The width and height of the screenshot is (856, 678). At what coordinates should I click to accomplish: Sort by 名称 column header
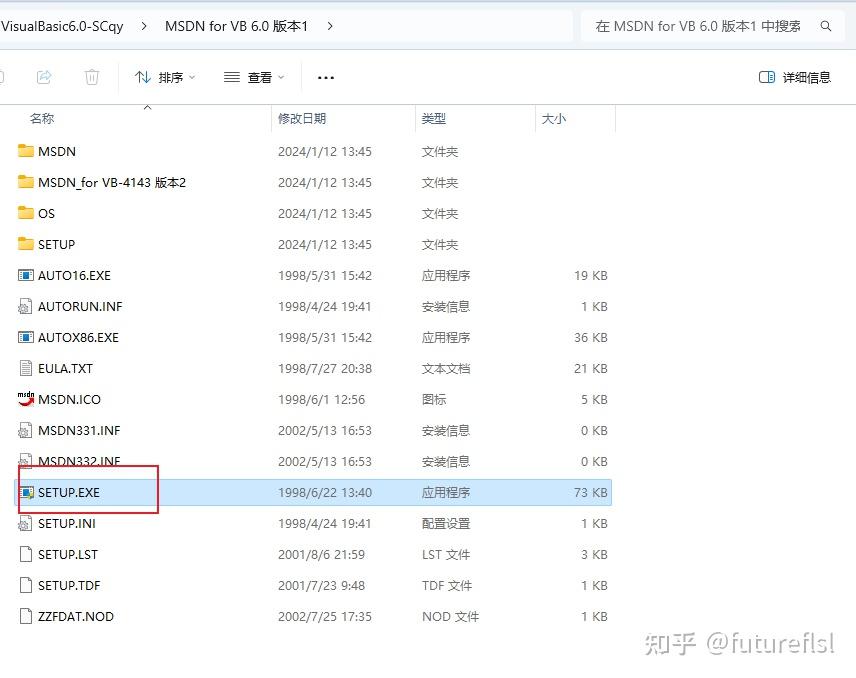click(42, 118)
